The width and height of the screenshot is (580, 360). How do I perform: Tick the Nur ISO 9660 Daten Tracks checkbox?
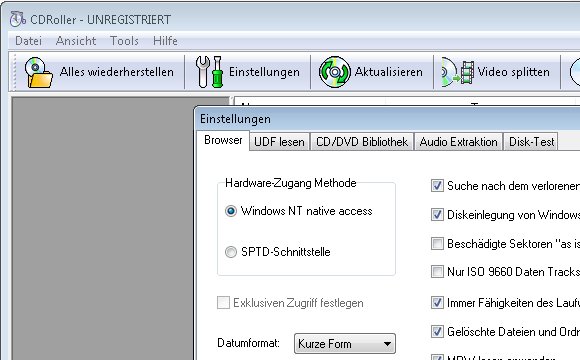[437, 272]
